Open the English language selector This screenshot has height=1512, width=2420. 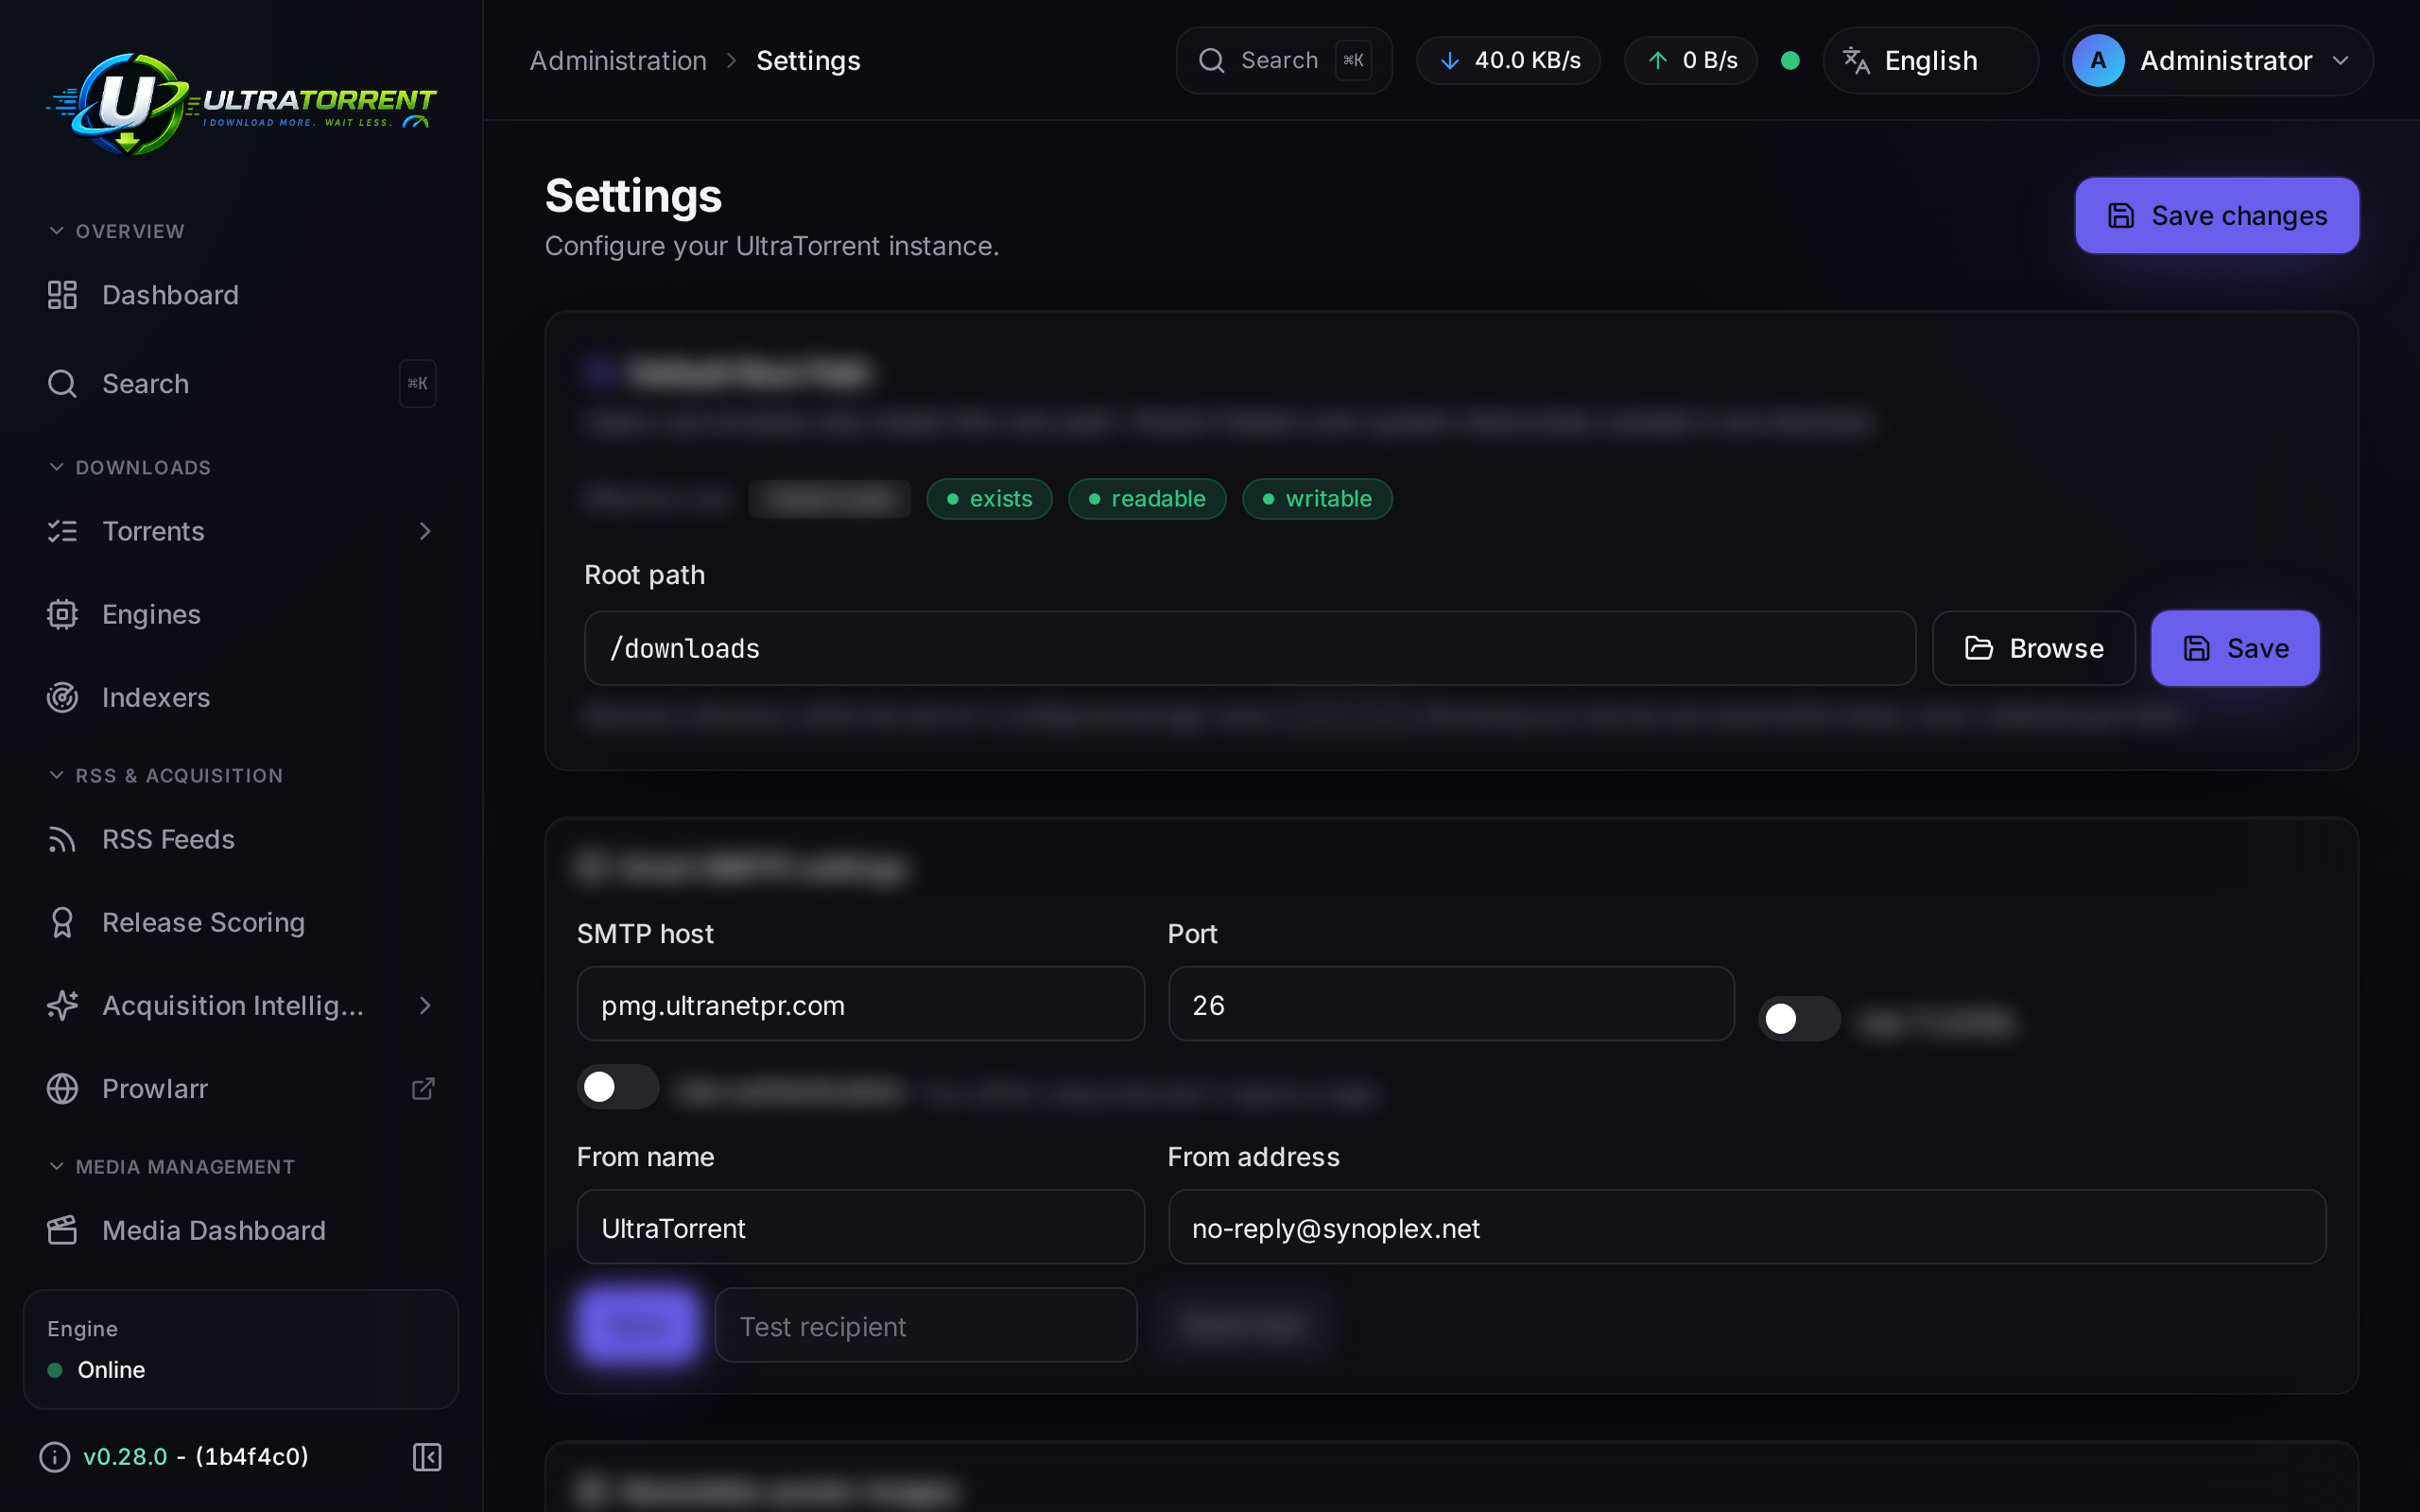pyautogui.click(x=1930, y=60)
